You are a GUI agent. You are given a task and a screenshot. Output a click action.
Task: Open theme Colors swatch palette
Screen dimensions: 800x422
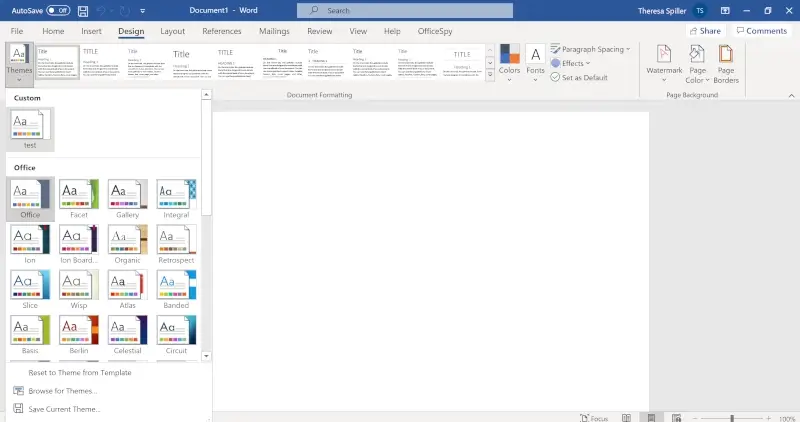pos(509,62)
